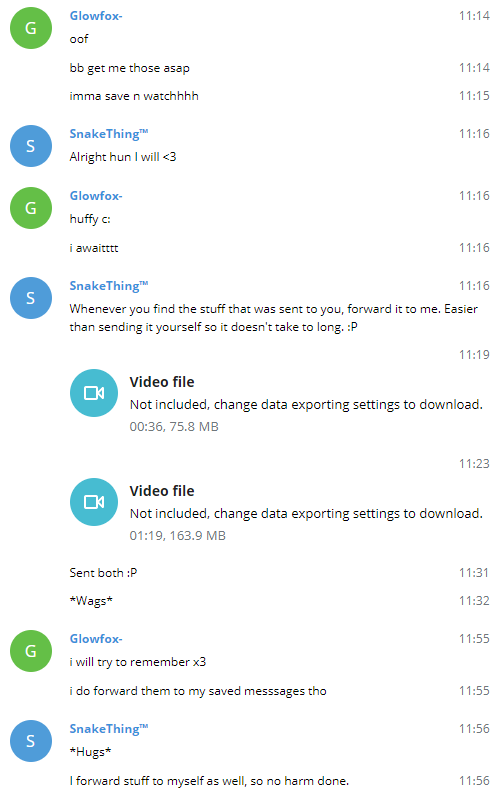This screenshot has width=490, height=803.
Task: Click the 01:19 video file camera icon
Action: click(x=94, y=502)
